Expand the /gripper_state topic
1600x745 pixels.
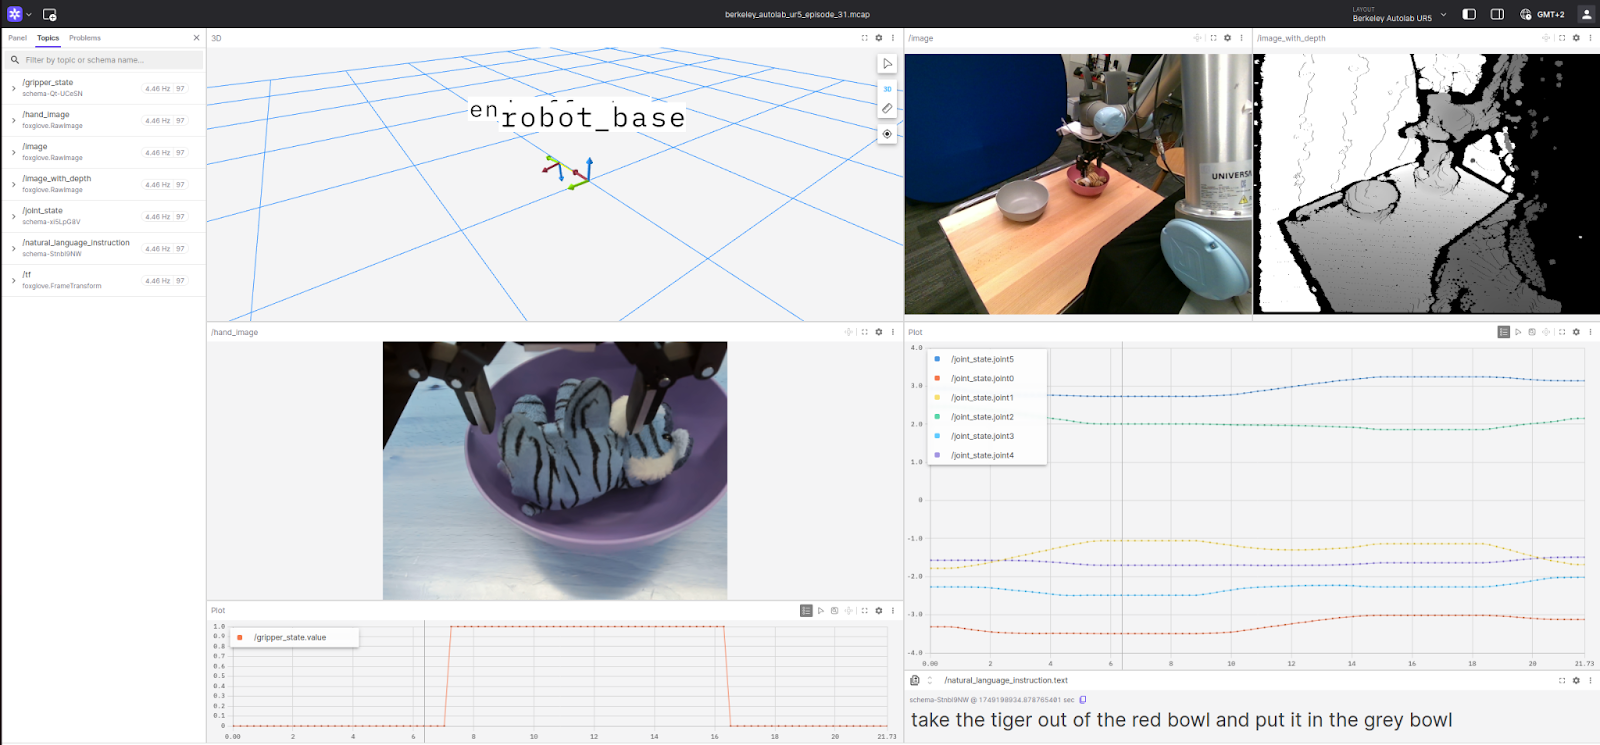coord(13,88)
